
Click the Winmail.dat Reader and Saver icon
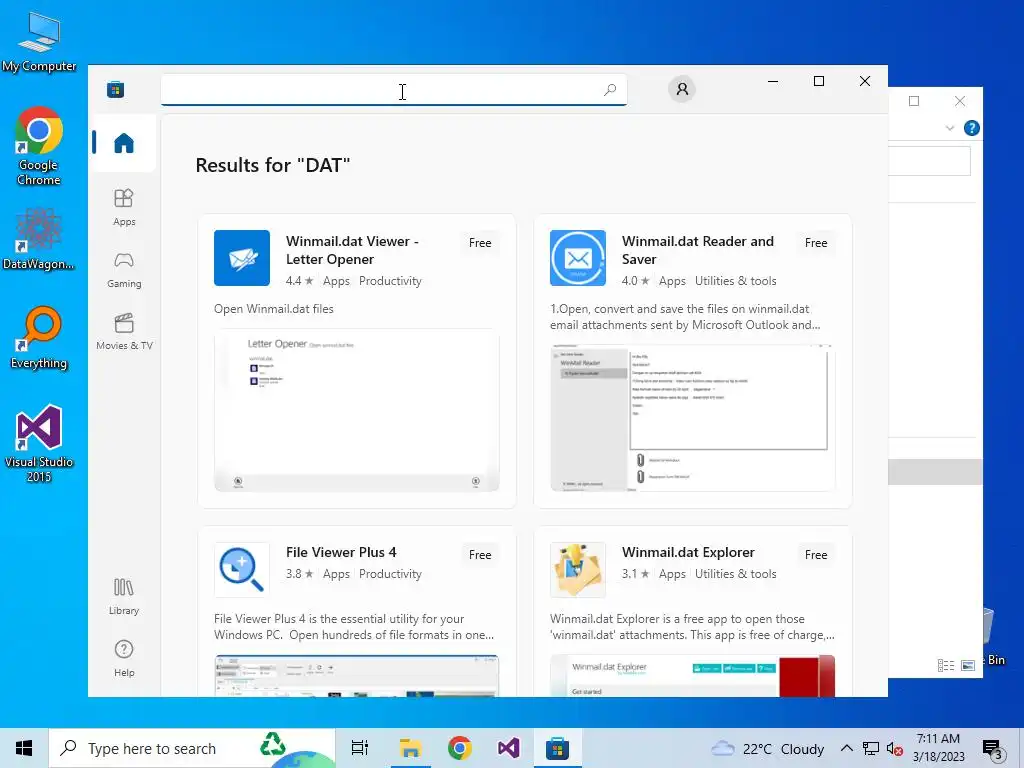point(578,258)
